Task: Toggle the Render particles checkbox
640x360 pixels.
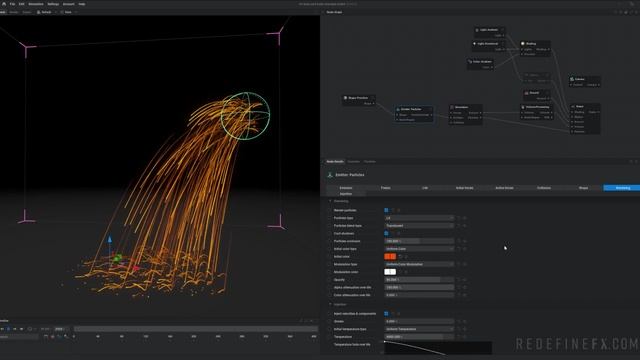Action: (x=386, y=210)
